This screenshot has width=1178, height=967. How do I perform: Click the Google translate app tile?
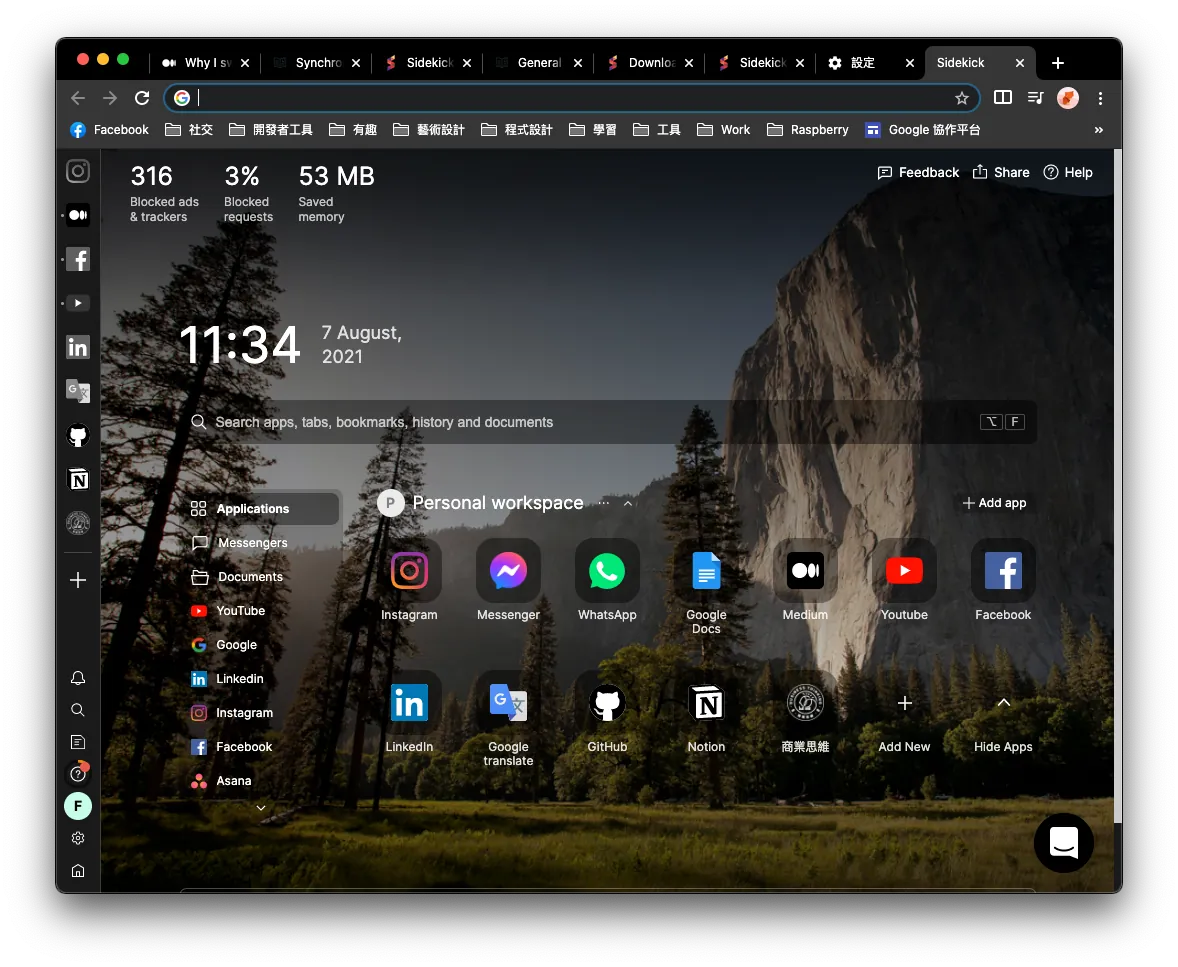[508, 703]
